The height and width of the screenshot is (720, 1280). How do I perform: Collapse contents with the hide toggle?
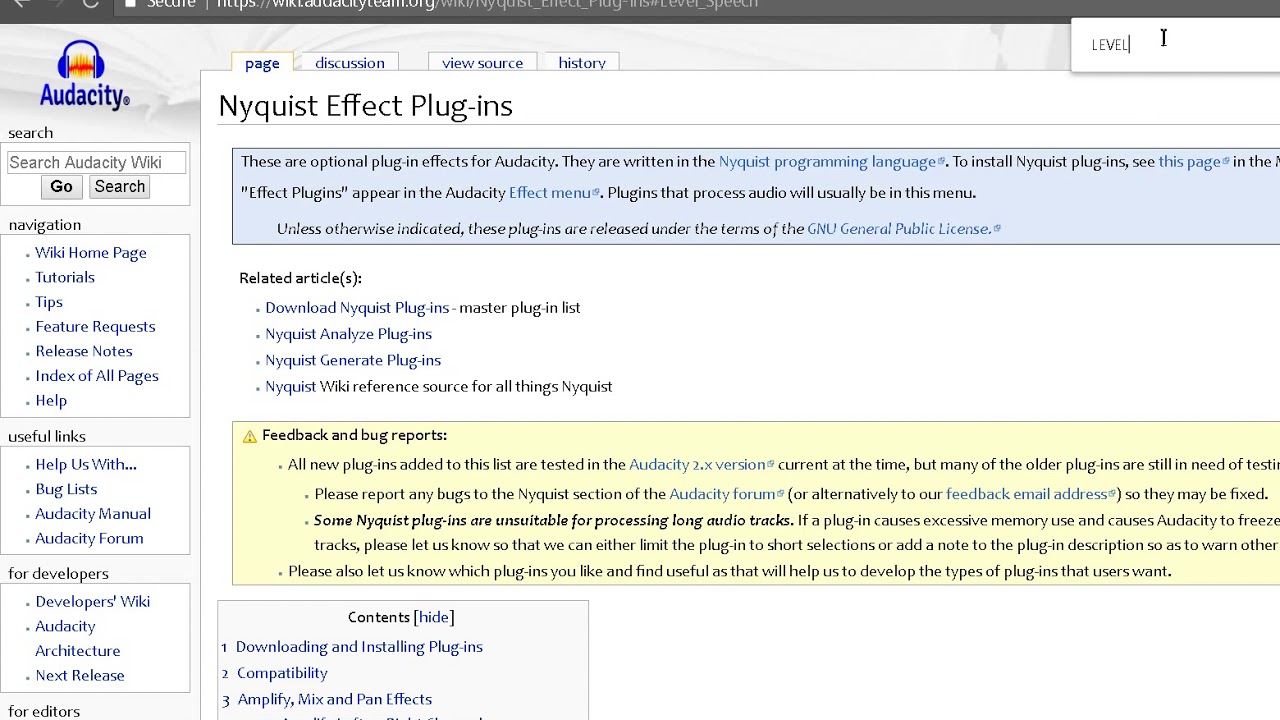[x=433, y=618]
